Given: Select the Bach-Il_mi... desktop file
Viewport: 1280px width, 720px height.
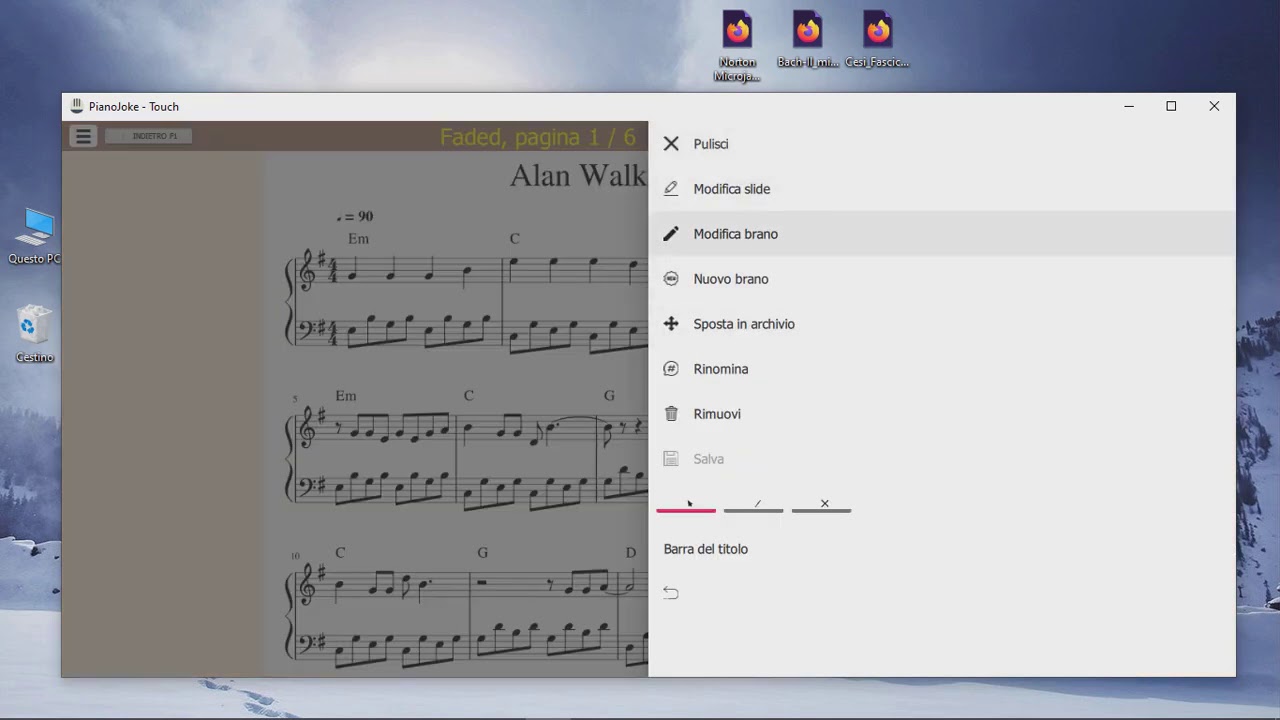Looking at the screenshot, I should (808, 40).
